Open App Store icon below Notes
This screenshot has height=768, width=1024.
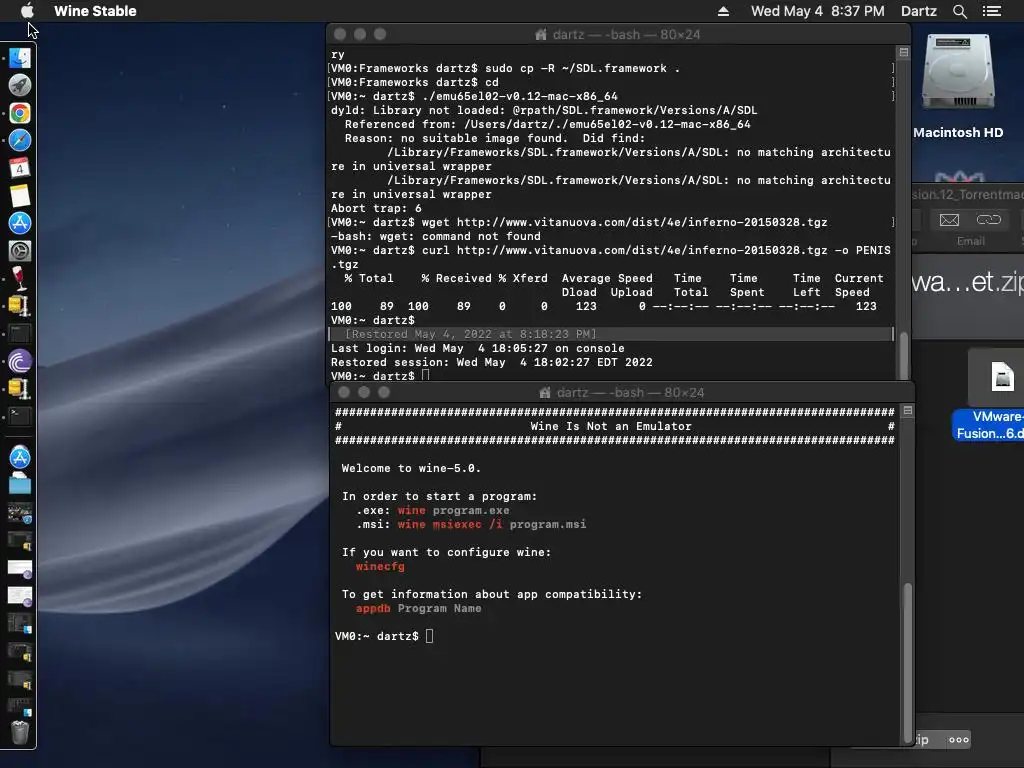tap(20, 223)
